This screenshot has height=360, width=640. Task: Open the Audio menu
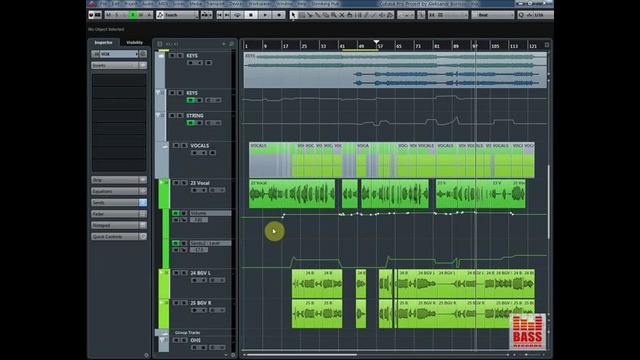click(x=148, y=4)
